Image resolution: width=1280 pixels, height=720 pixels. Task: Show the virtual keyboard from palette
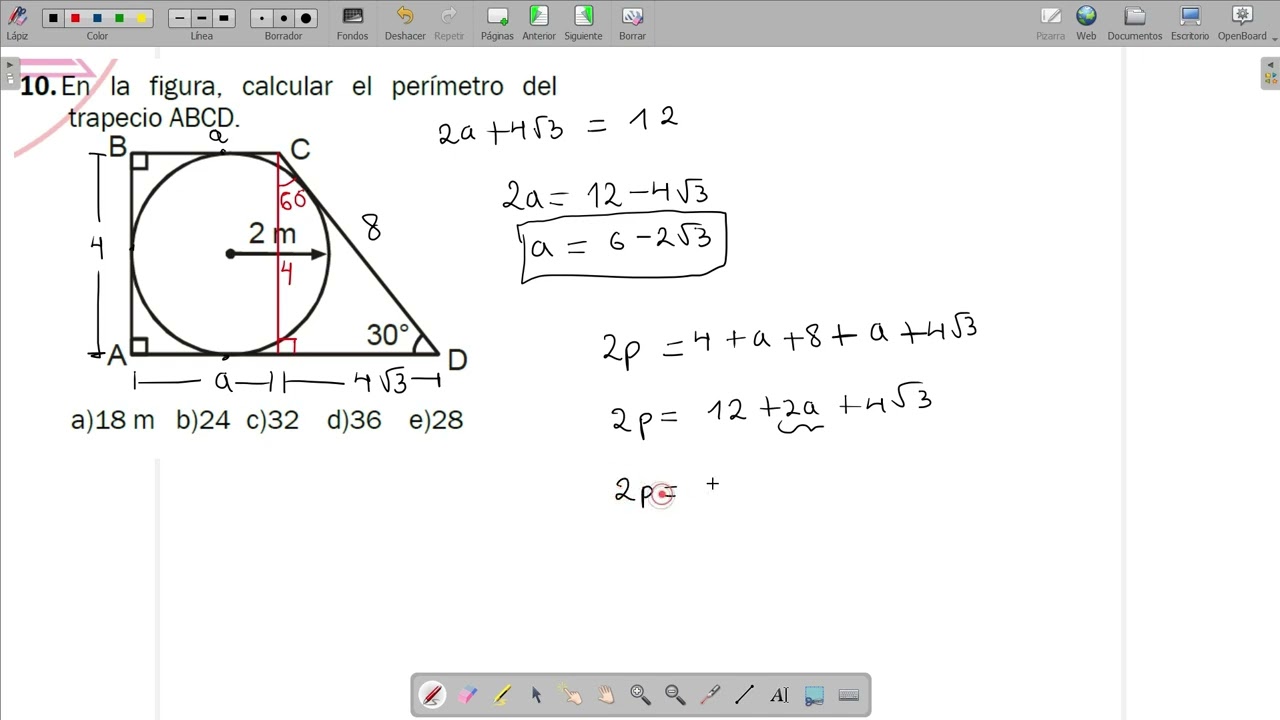point(849,695)
